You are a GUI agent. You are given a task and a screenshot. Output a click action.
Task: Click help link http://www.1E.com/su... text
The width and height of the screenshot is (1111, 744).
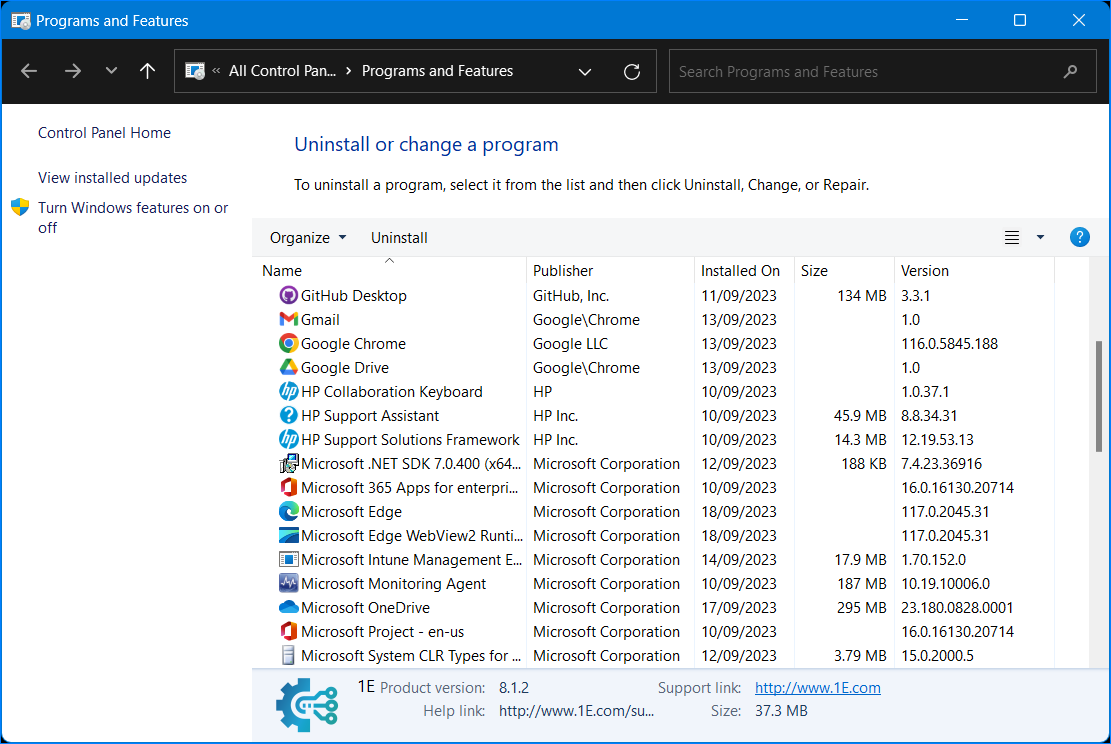point(576,711)
